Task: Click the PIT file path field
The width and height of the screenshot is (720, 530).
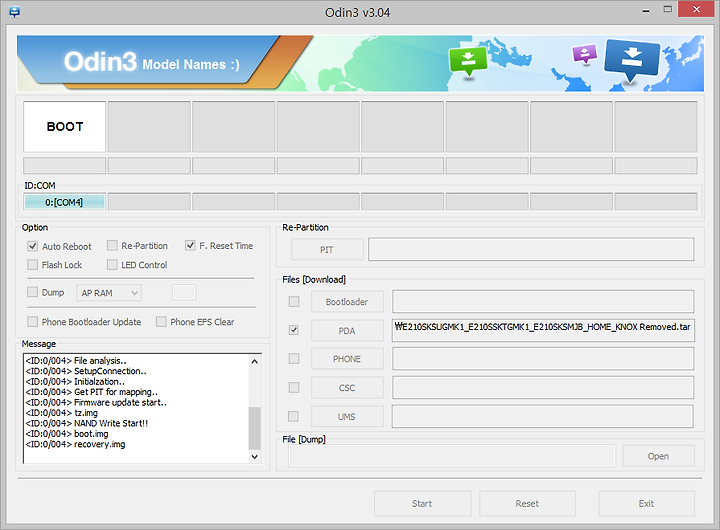Action: tap(531, 249)
